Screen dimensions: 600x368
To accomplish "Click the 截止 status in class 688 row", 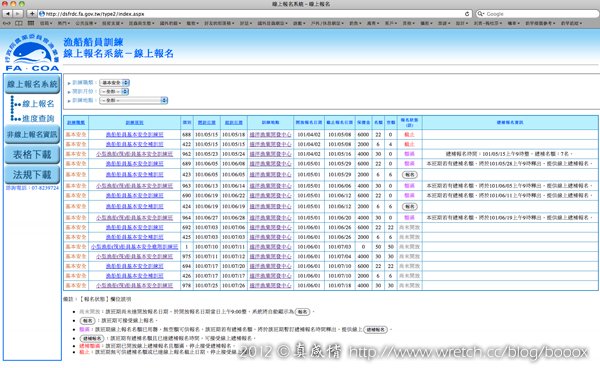I will point(409,135).
